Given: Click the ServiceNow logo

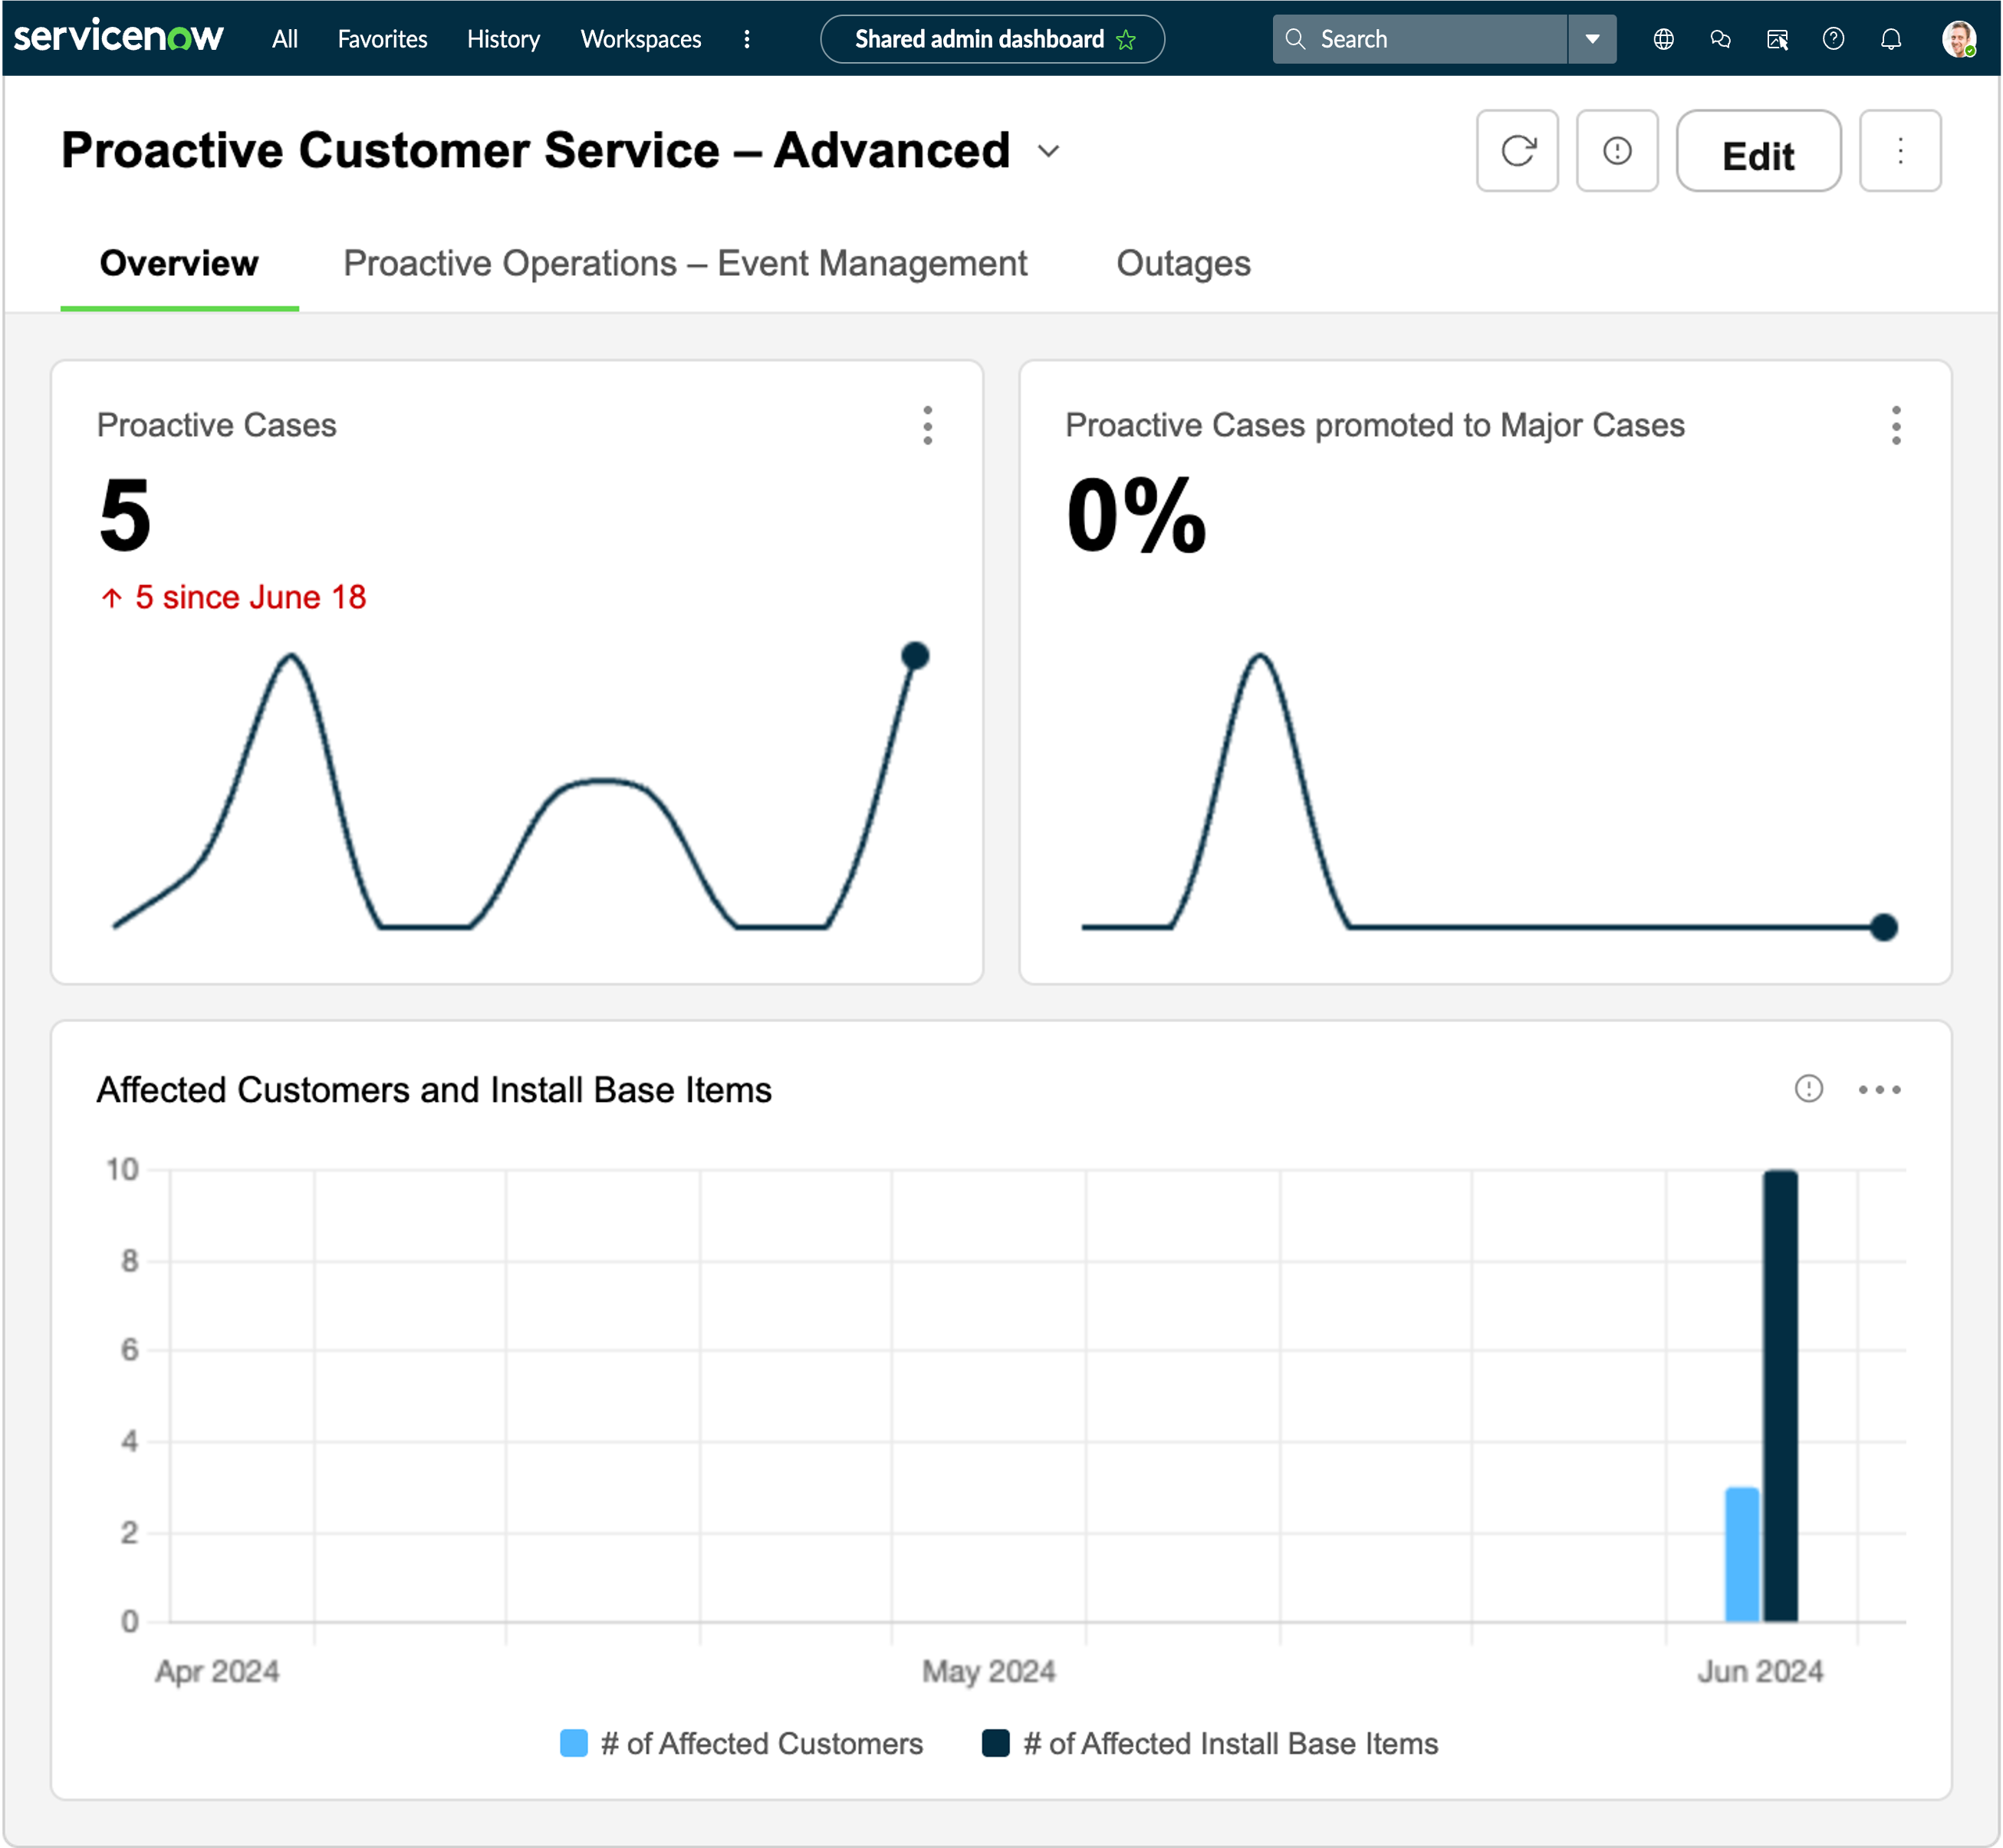Looking at the screenshot, I should tap(118, 37).
